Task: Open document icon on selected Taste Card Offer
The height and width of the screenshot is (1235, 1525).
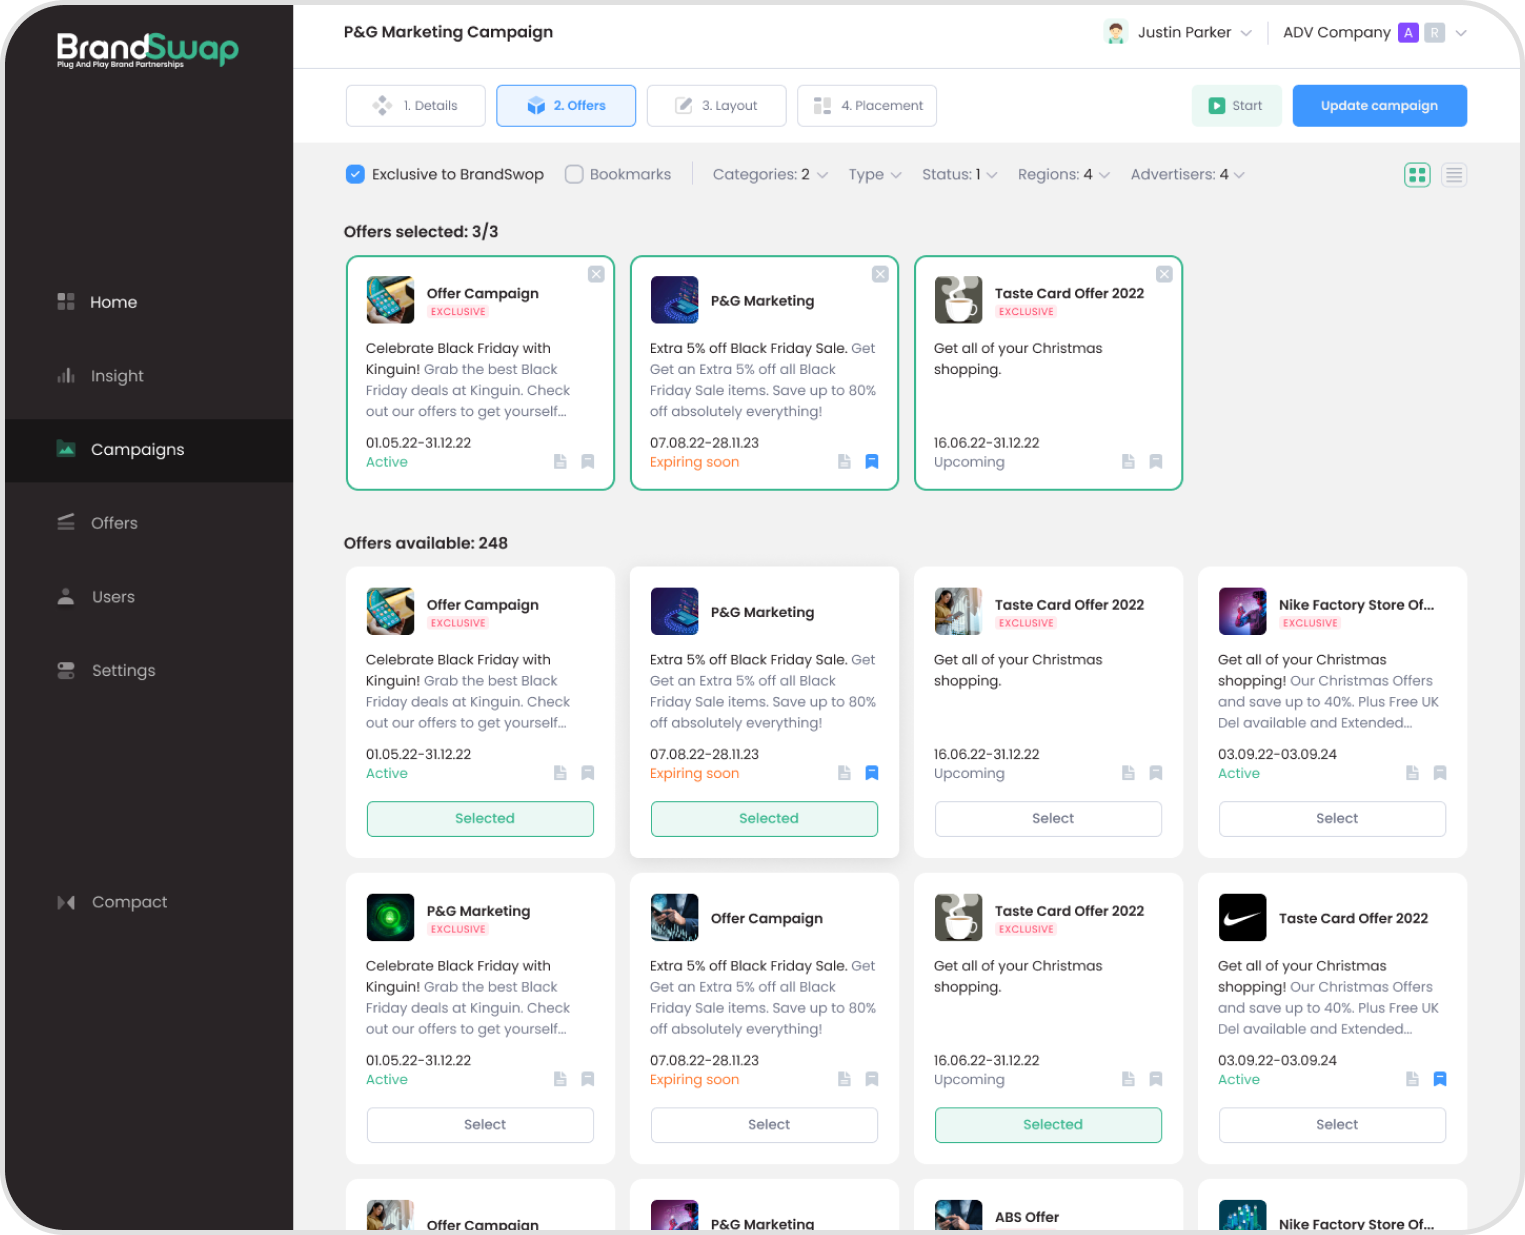Action: (1128, 462)
